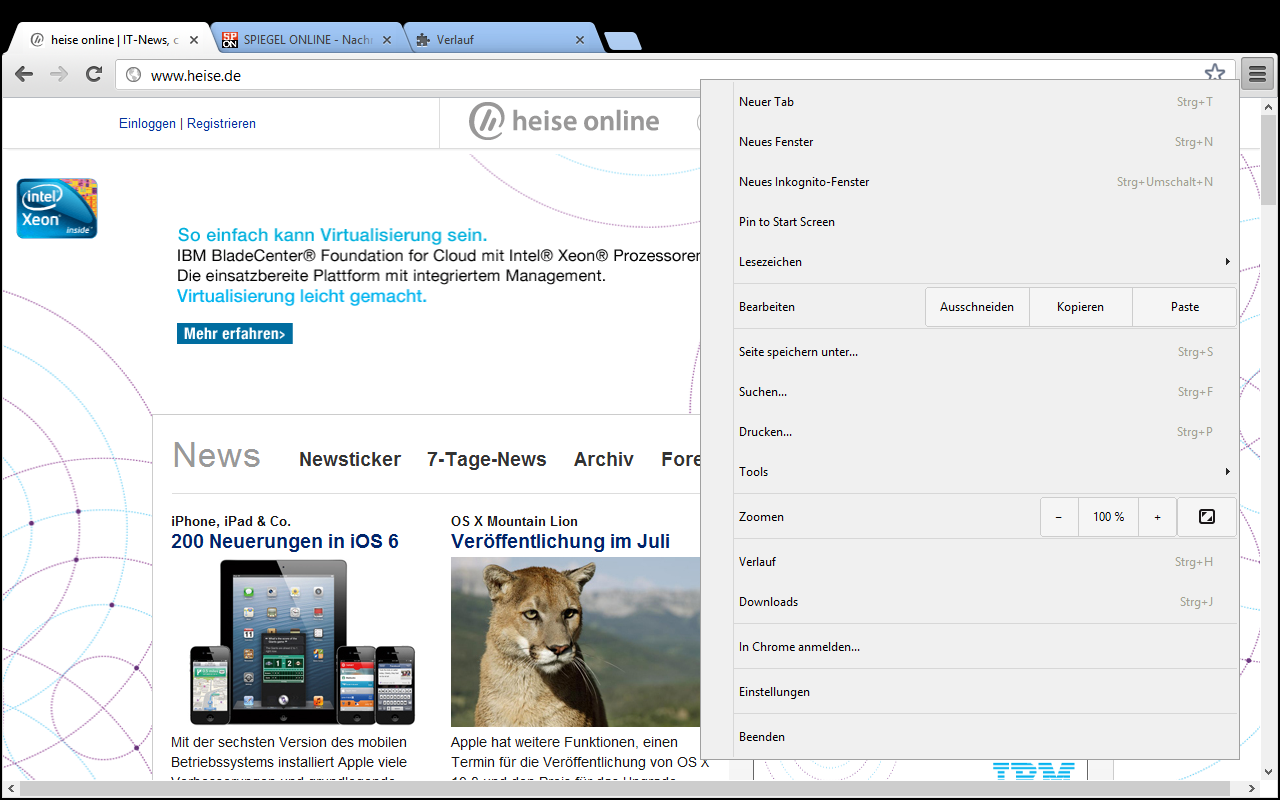The height and width of the screenshot is (800, 1280).
Task: Decrease zoom with the minus button
Action: point(1059,517)
